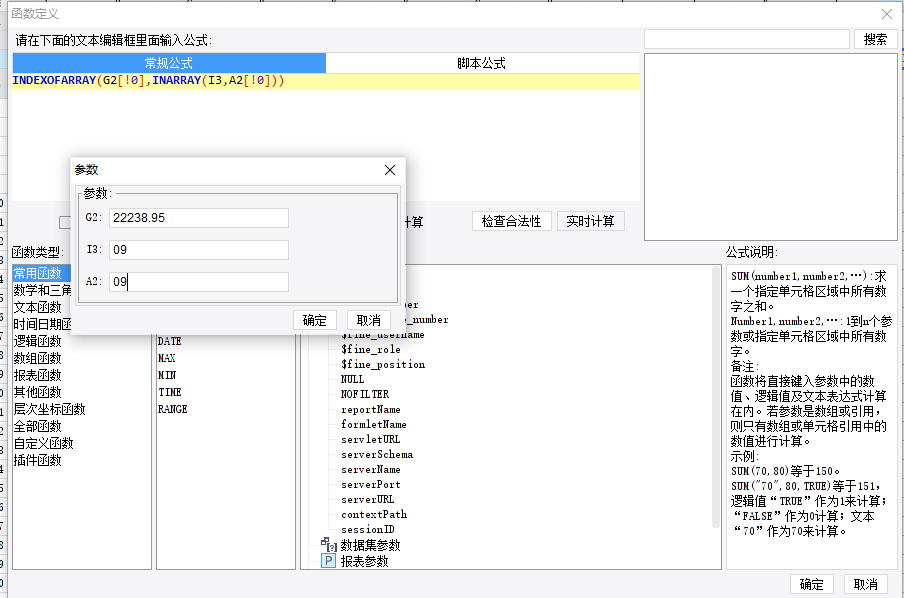Select serverName variable
904x598 pixels.
point(371,469)
